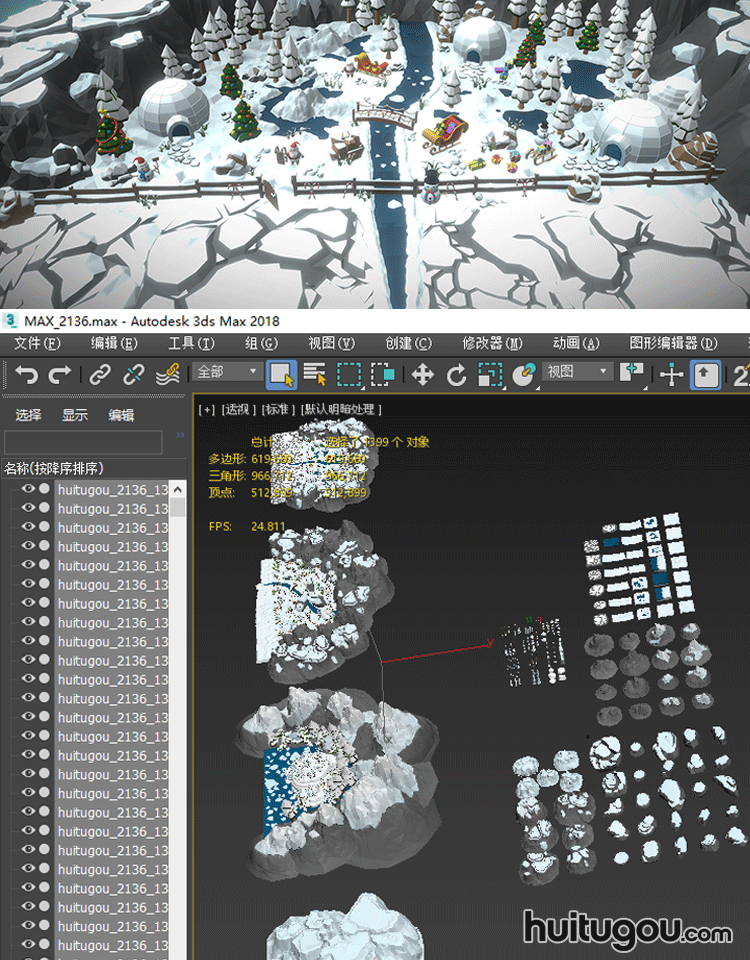Open the 图形编辑器(D) menu

tap(673, 343)
